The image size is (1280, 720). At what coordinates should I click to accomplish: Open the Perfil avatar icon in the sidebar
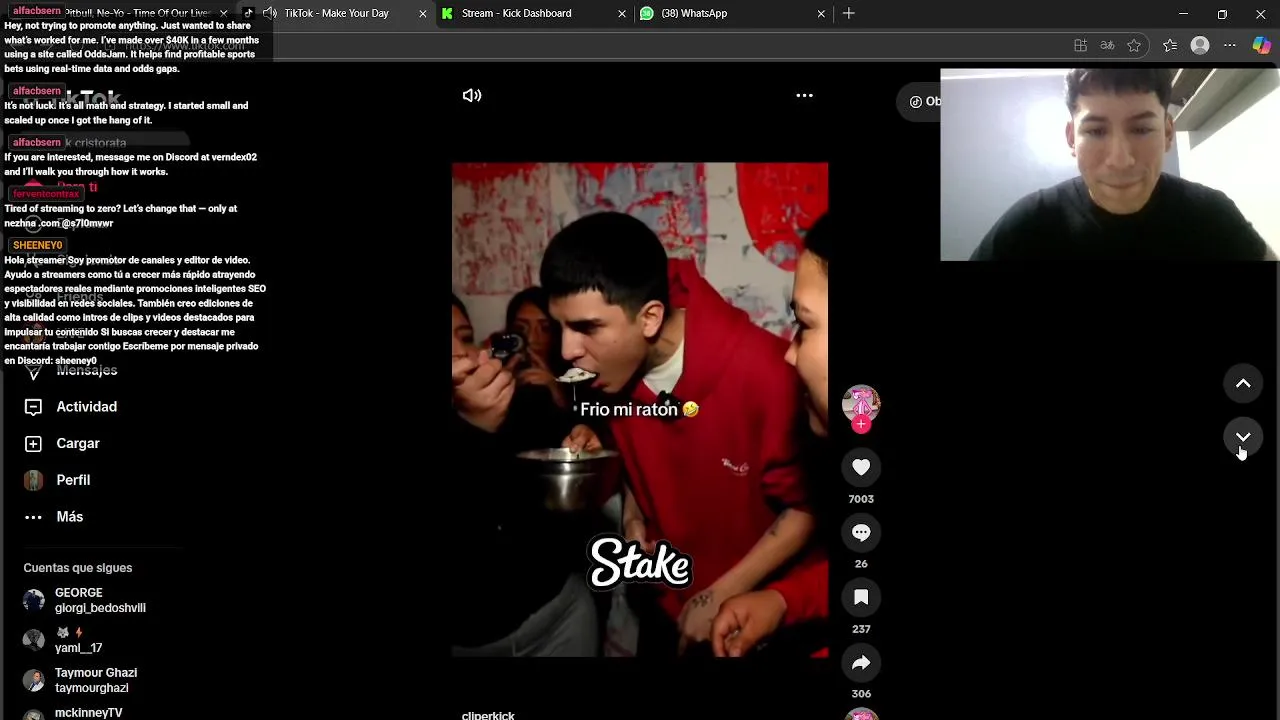coord(33,480)
